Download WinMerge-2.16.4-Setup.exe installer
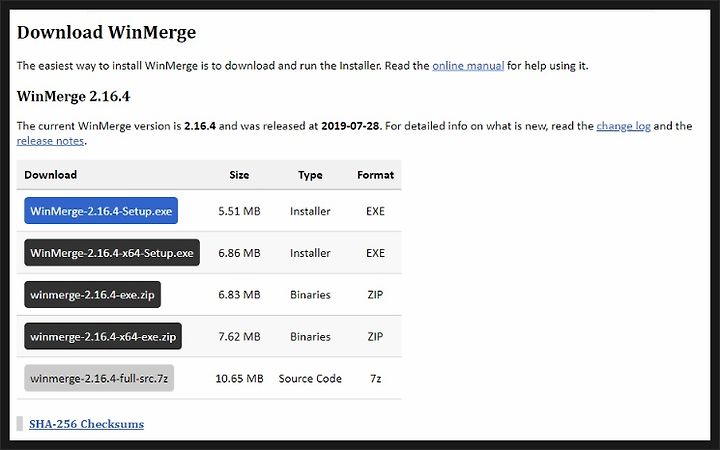 coord(101,211)
